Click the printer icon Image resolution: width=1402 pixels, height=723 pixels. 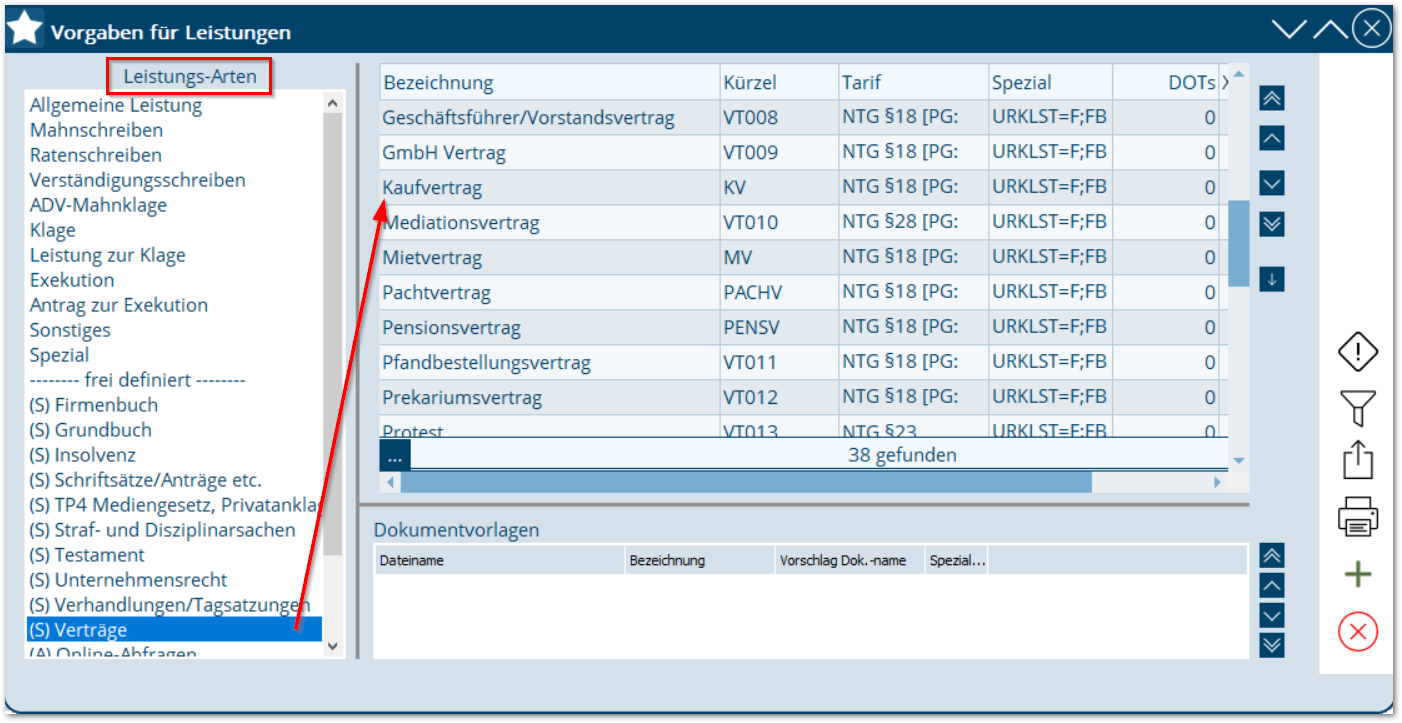(x=1358, y=519)
